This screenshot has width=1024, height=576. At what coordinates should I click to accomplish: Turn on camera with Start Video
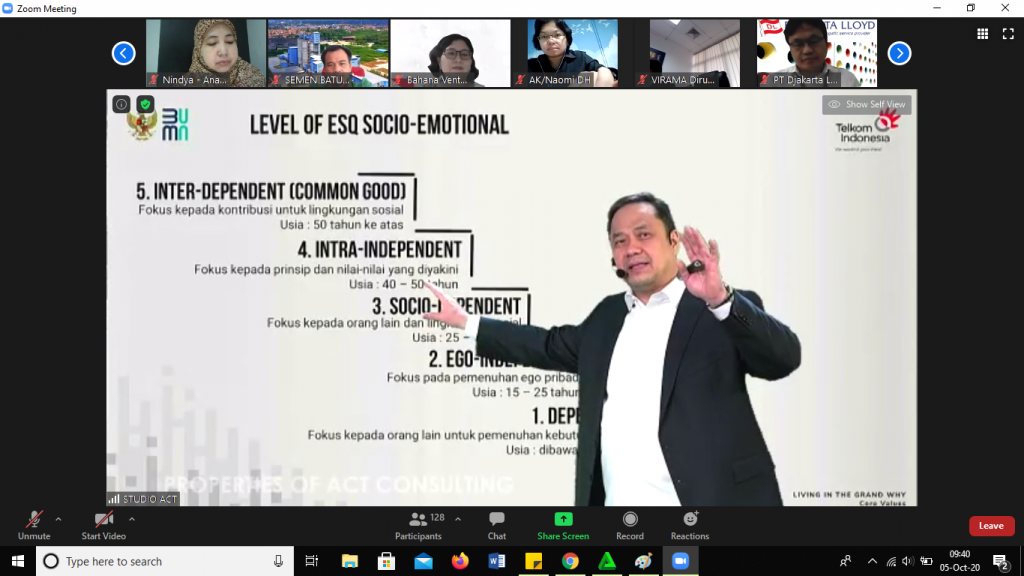104,524
